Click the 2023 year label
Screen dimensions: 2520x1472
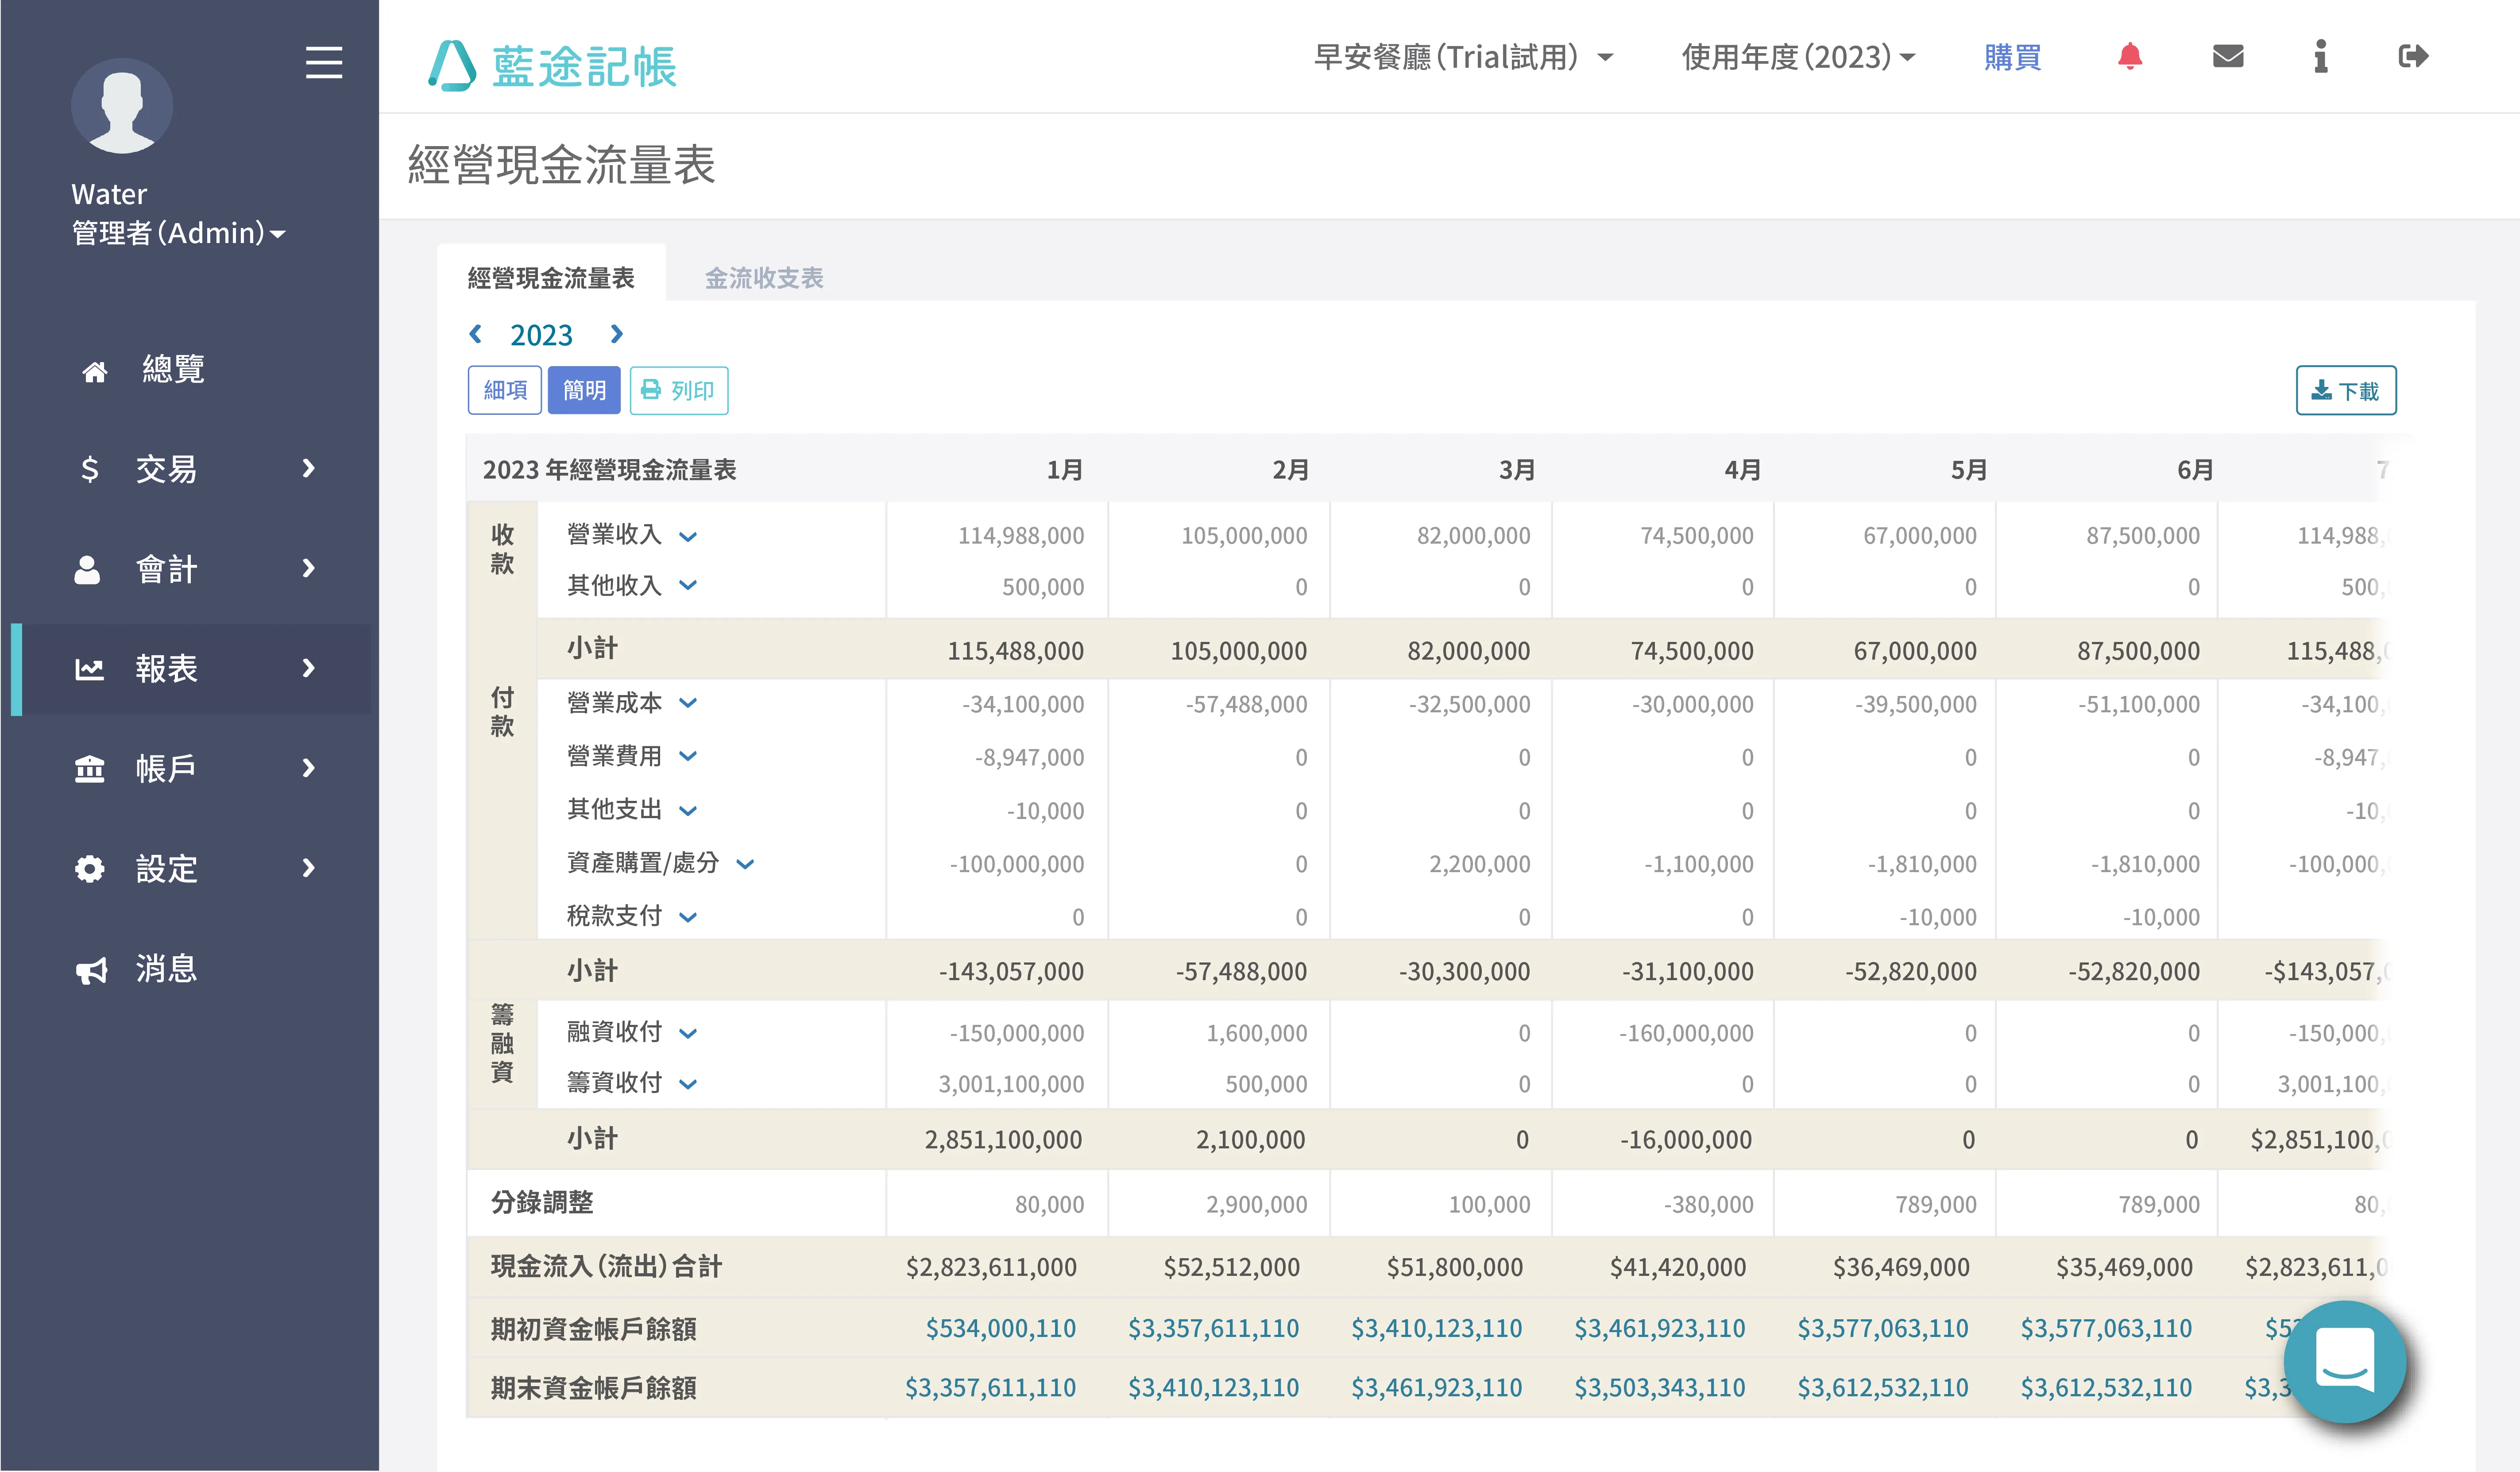(541, 335)
